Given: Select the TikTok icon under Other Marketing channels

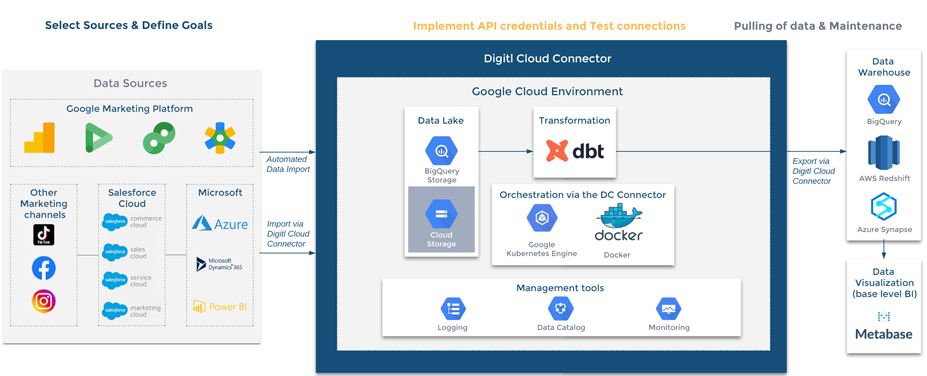Looking at the screenshot, I should tap(44, 235).
